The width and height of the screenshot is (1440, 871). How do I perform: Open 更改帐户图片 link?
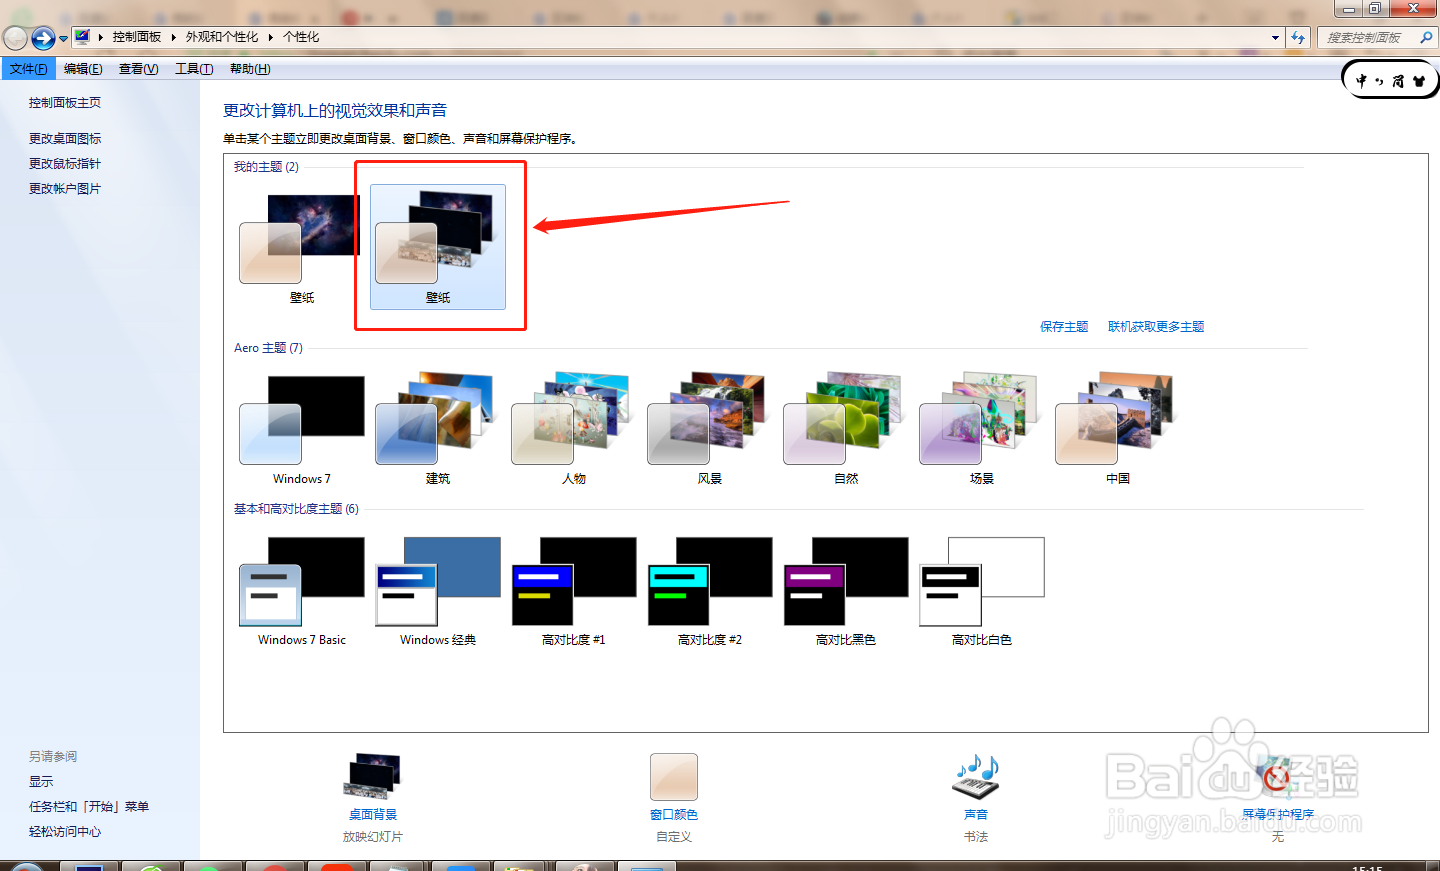pyautogui.click(x=65, y=189)
